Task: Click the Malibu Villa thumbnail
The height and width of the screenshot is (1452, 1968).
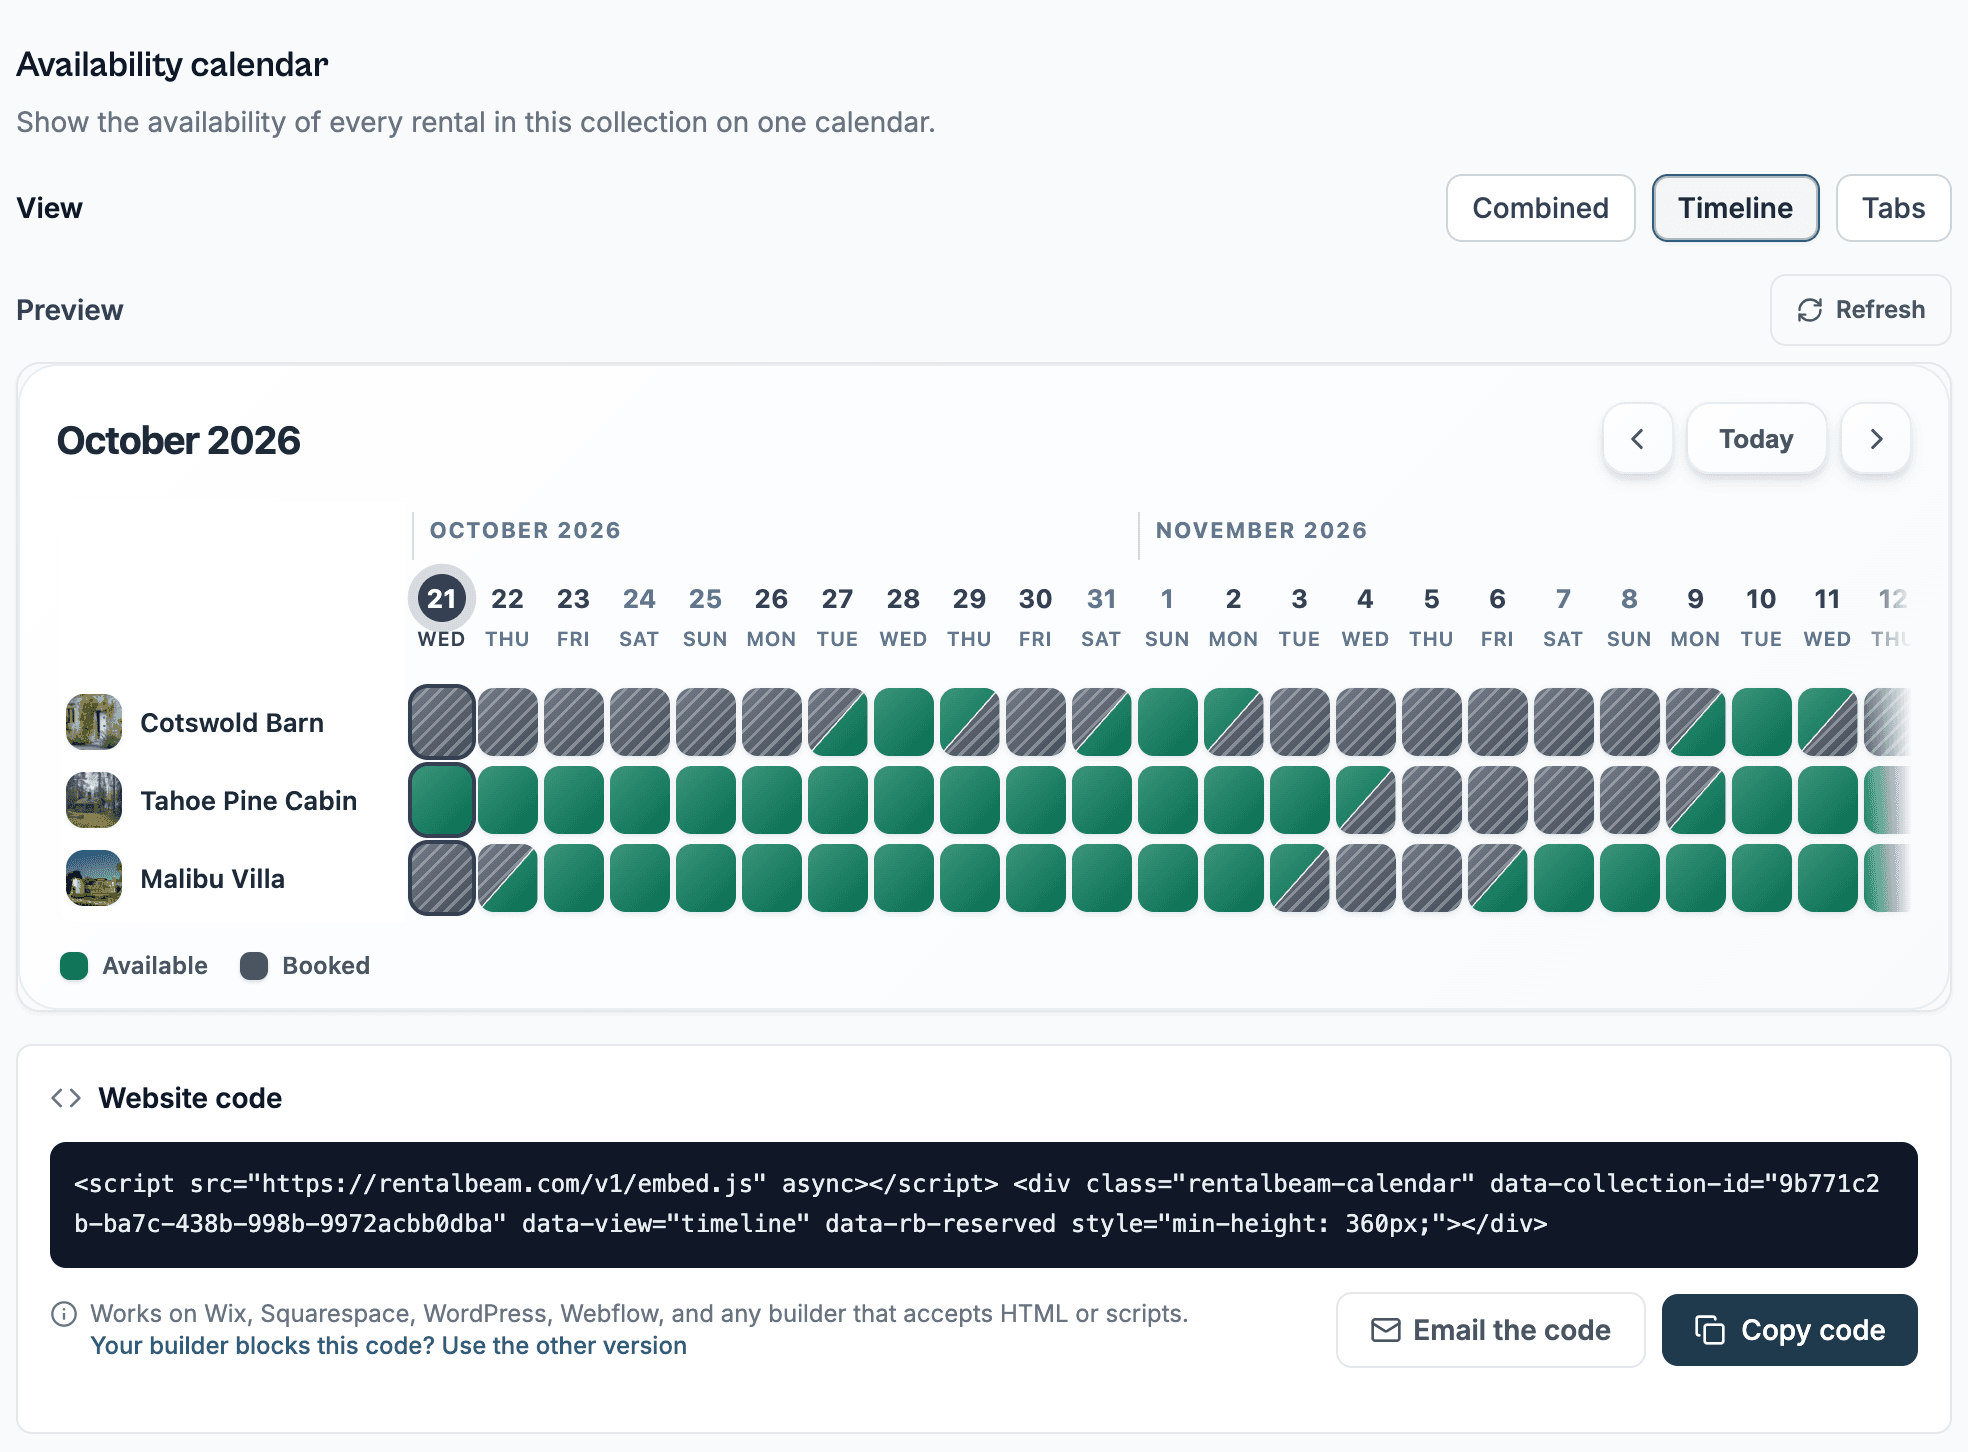Action: point(94,878)
